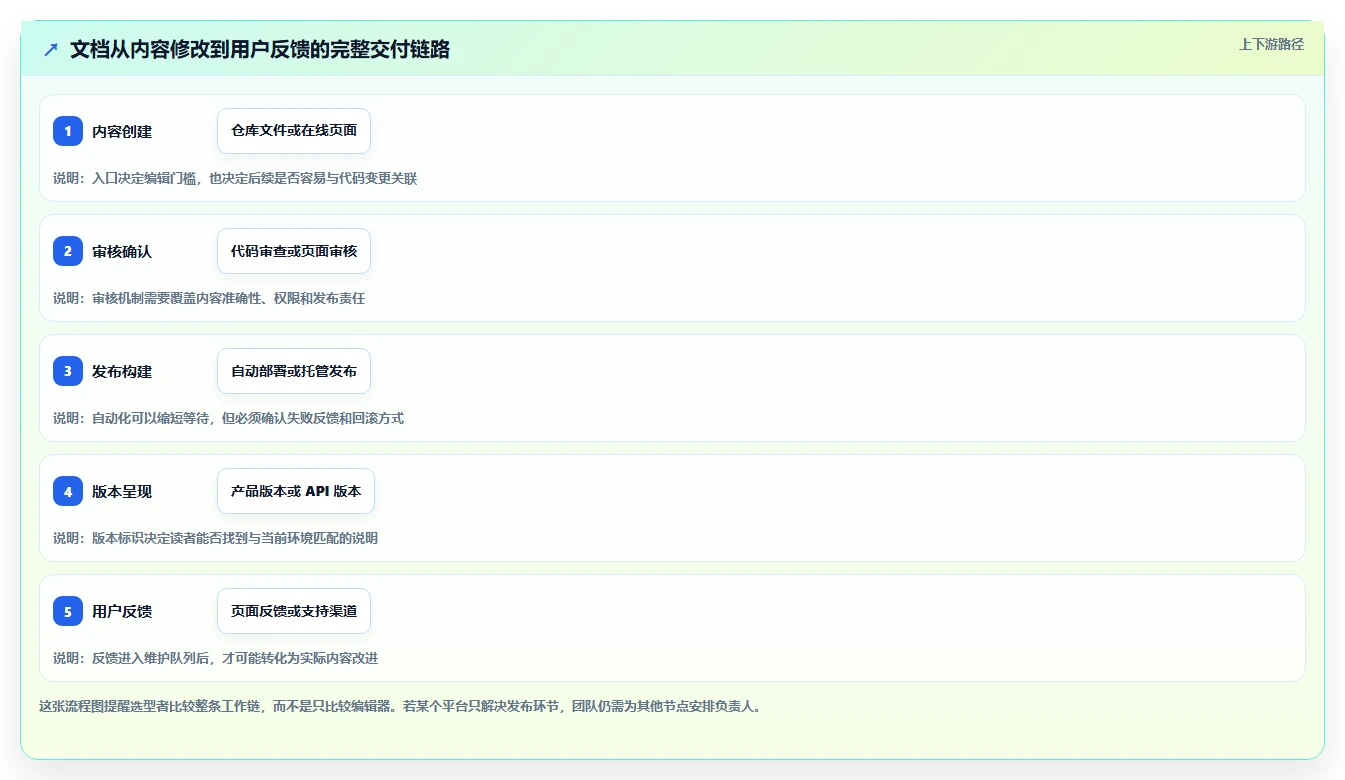1345x780 pixels.
Task: Click step number 2 badge
Action: pos(68,251)
